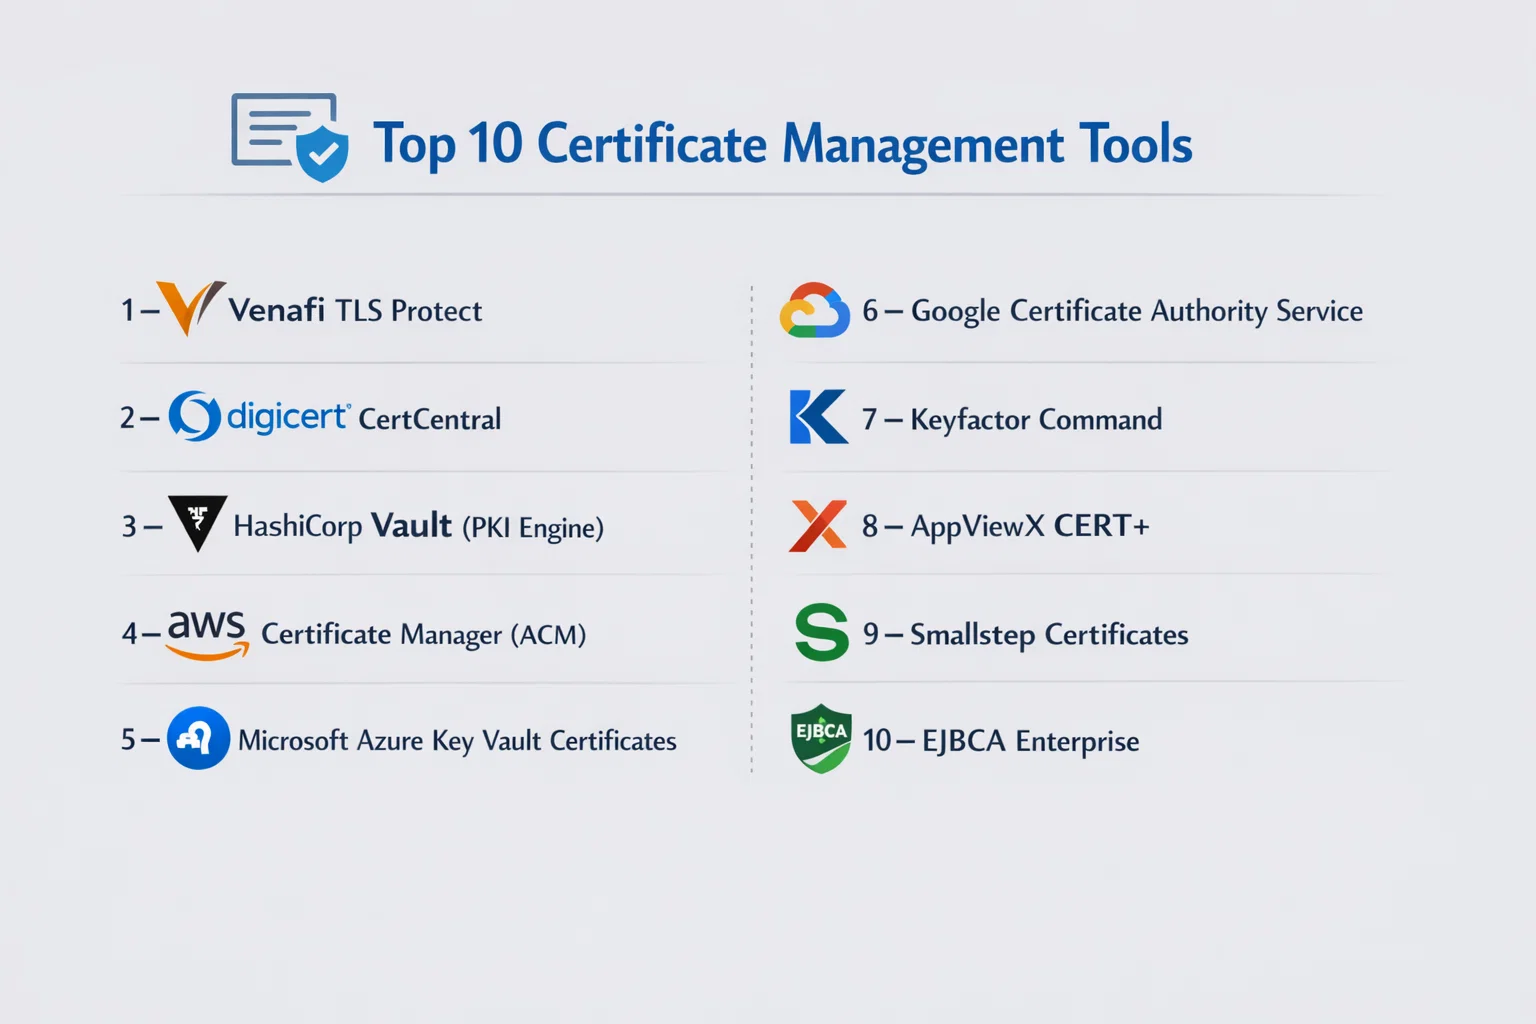Click the Venafi orange V logo
The height and width of the screenshot is (1024, 1536).
point(190,307)
